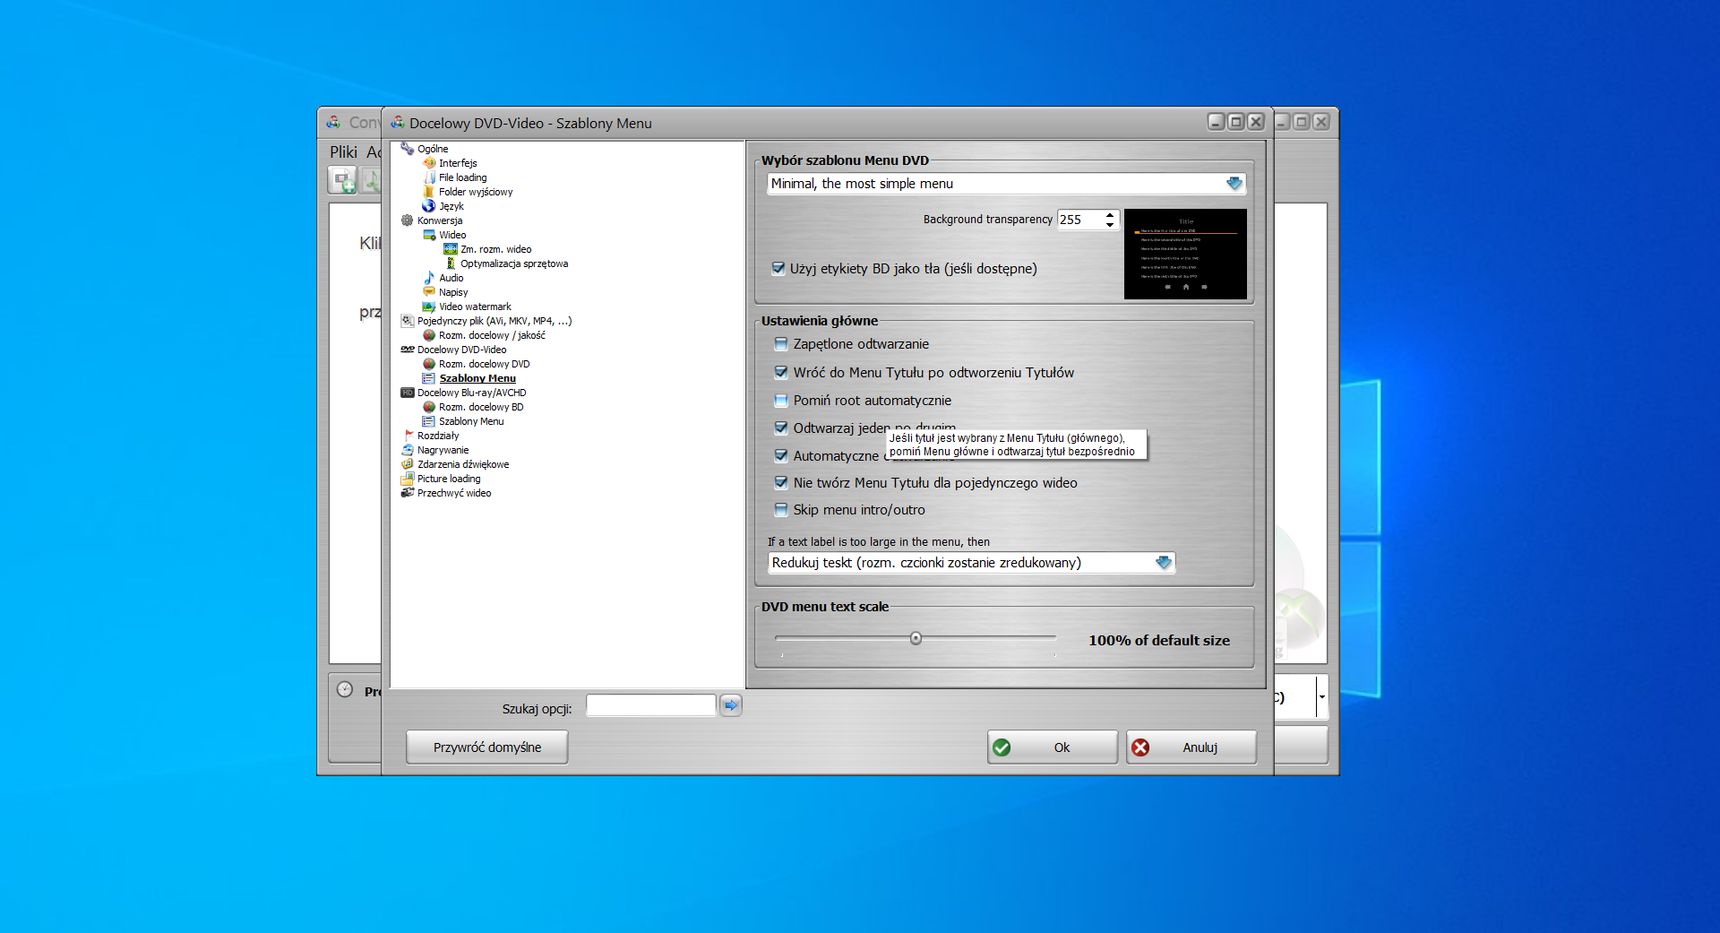Click add-file icon in background window toolbar
Viewport: 1720px width, 933px height.
click(x=343, y=181)
